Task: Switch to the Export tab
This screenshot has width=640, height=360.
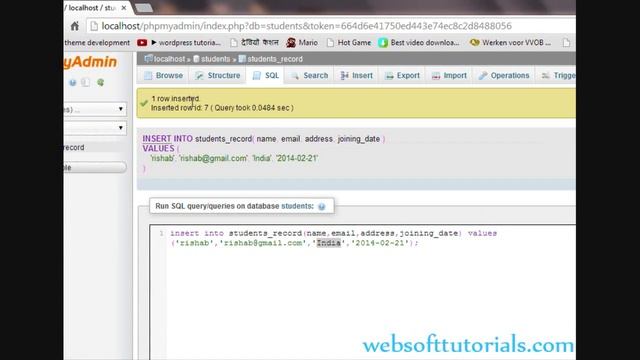Action: point(402,76)
